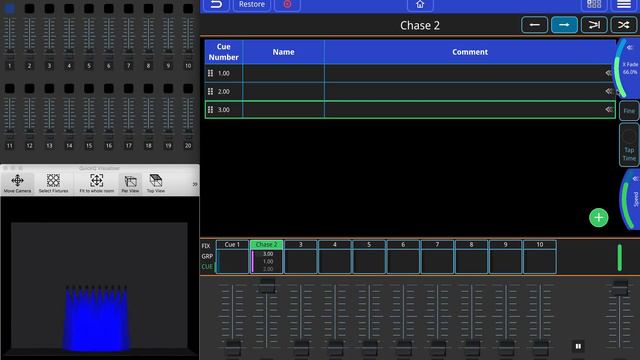
Task: Open the grid layout icon in the top bar
Action: [594, 4]
